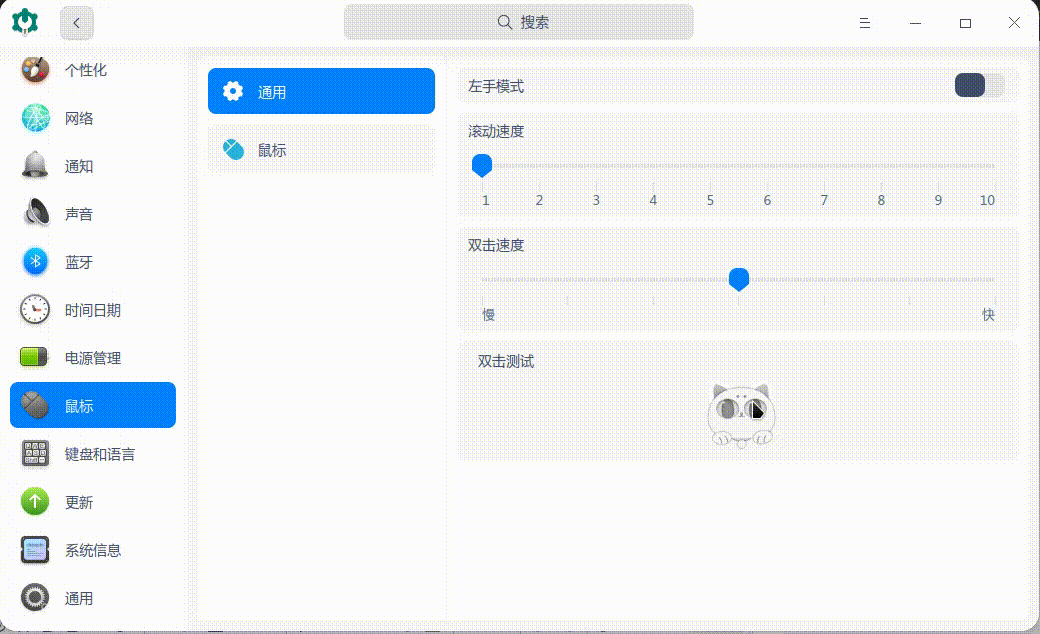Viewport: 1040px width, 634px height.
Task: Open the hamburger menu at top right
Action: click(864, 22)
